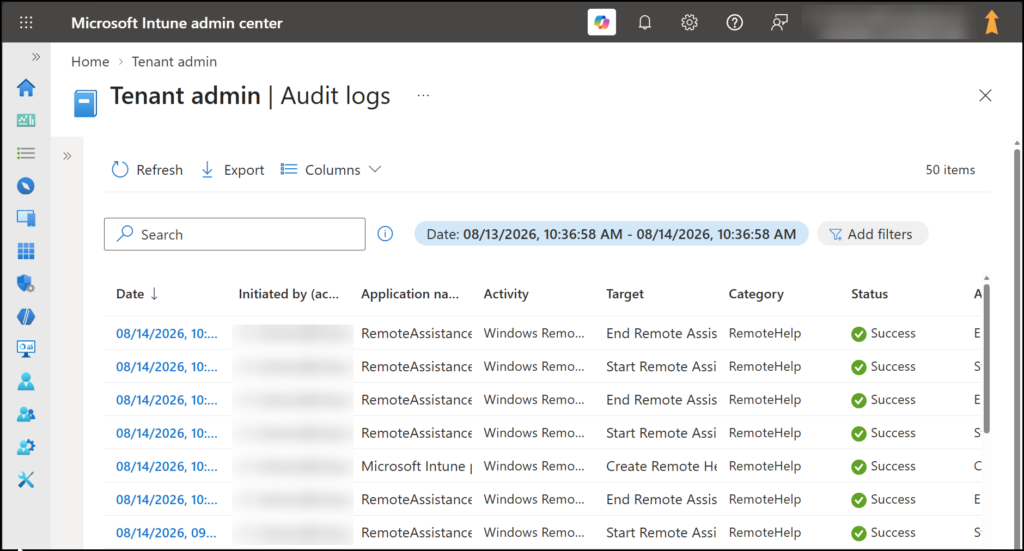
Task: Export the audit logs
Action: click(232, 170)
